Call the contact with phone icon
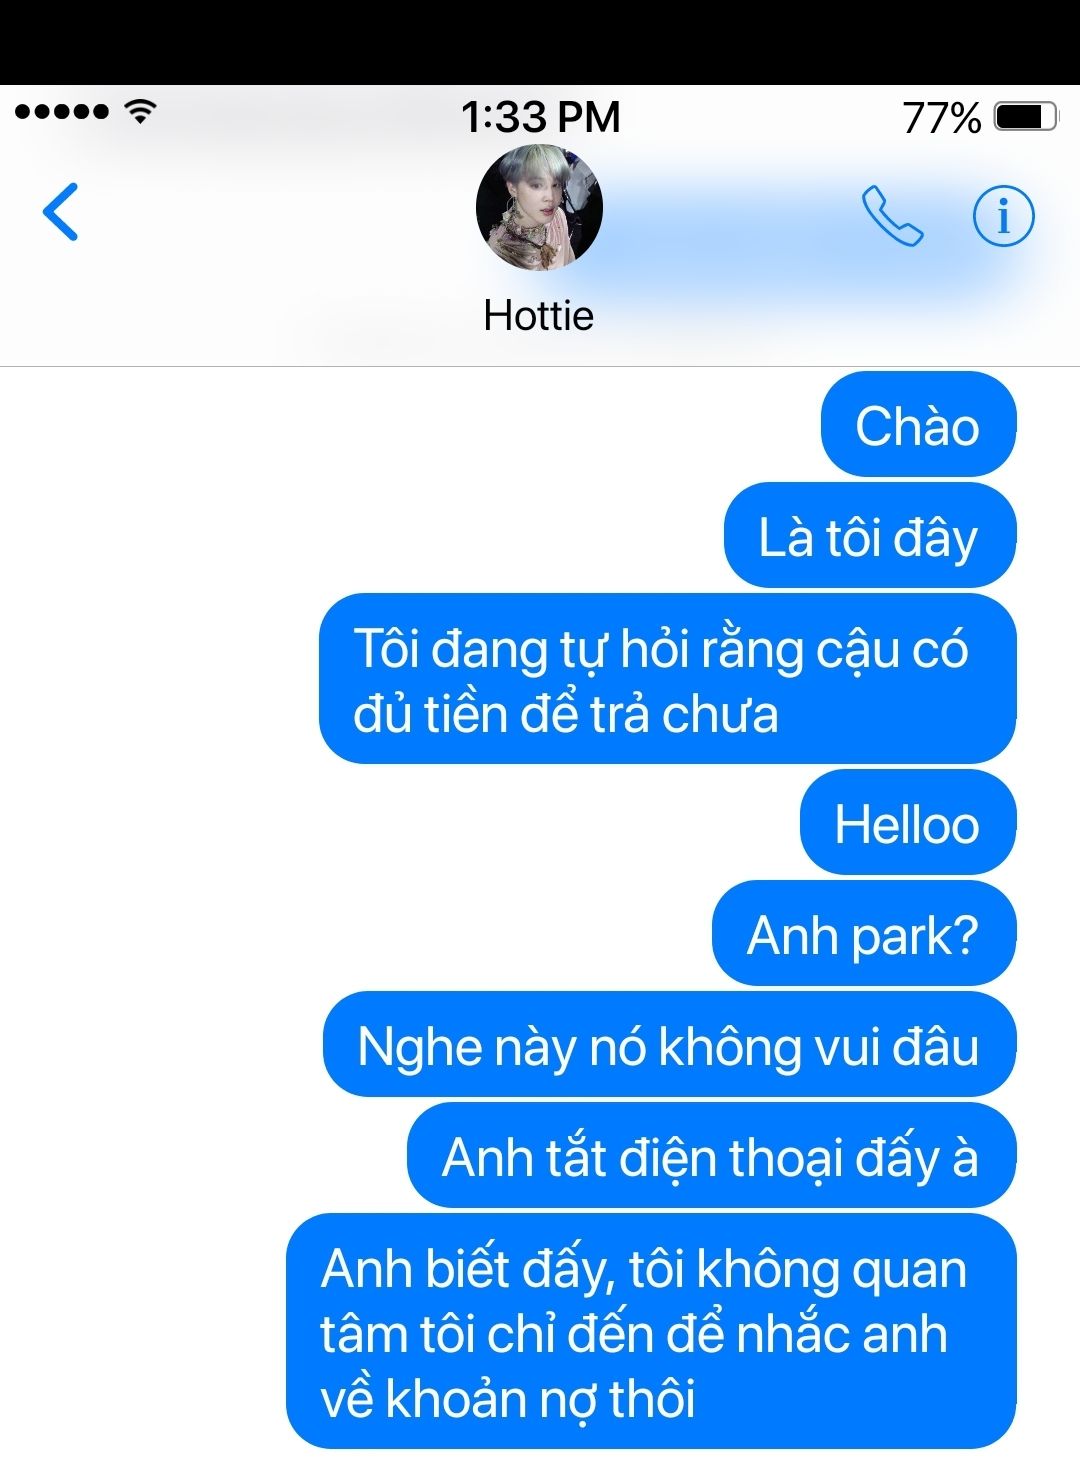This screenshot has height=1469, width=1080. pos(892,215)
